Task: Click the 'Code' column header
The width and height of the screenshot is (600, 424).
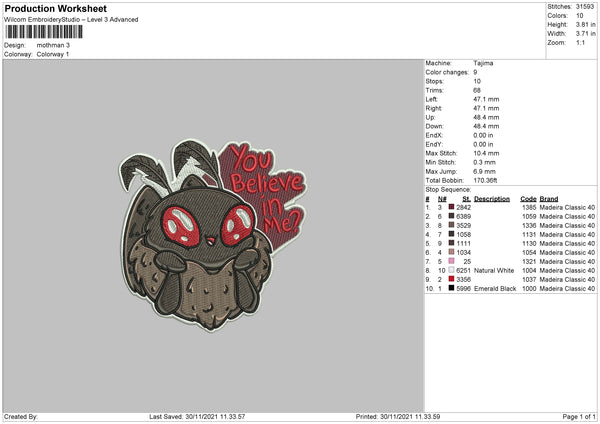Action: point(528,199)
